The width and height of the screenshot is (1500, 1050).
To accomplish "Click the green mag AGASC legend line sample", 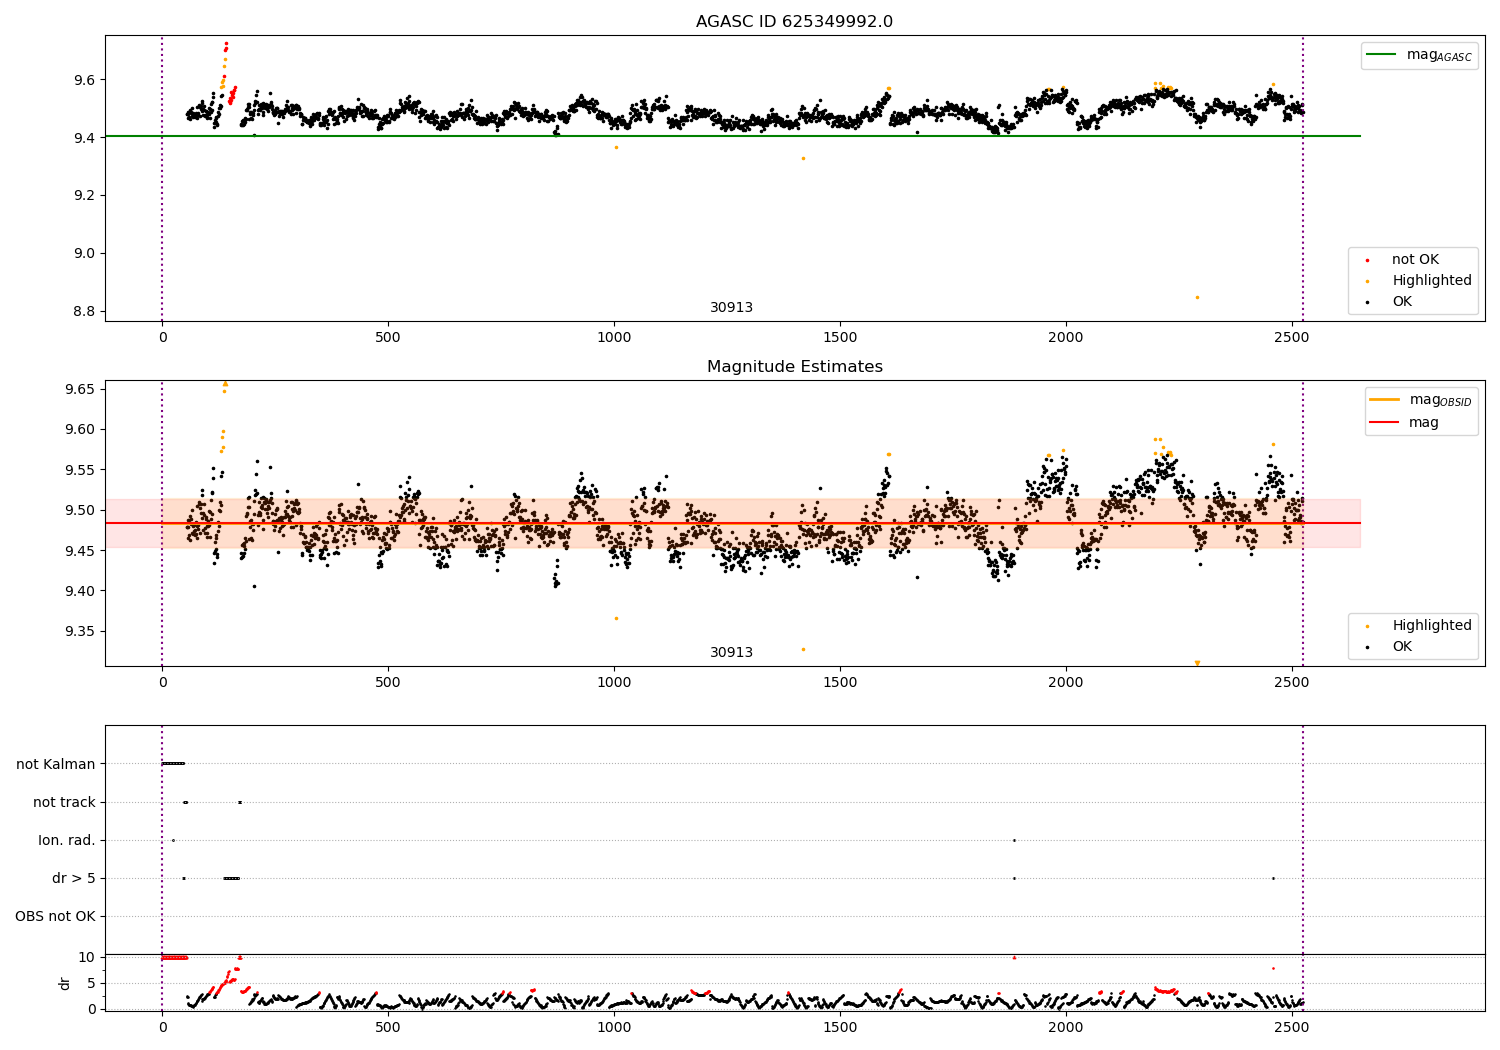I will pos(1382,55).
